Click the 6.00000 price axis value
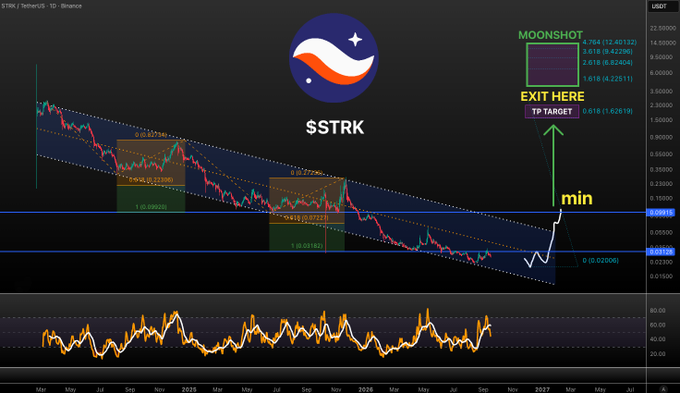This screenshot has height=393, width=680. tap(661, 73)
